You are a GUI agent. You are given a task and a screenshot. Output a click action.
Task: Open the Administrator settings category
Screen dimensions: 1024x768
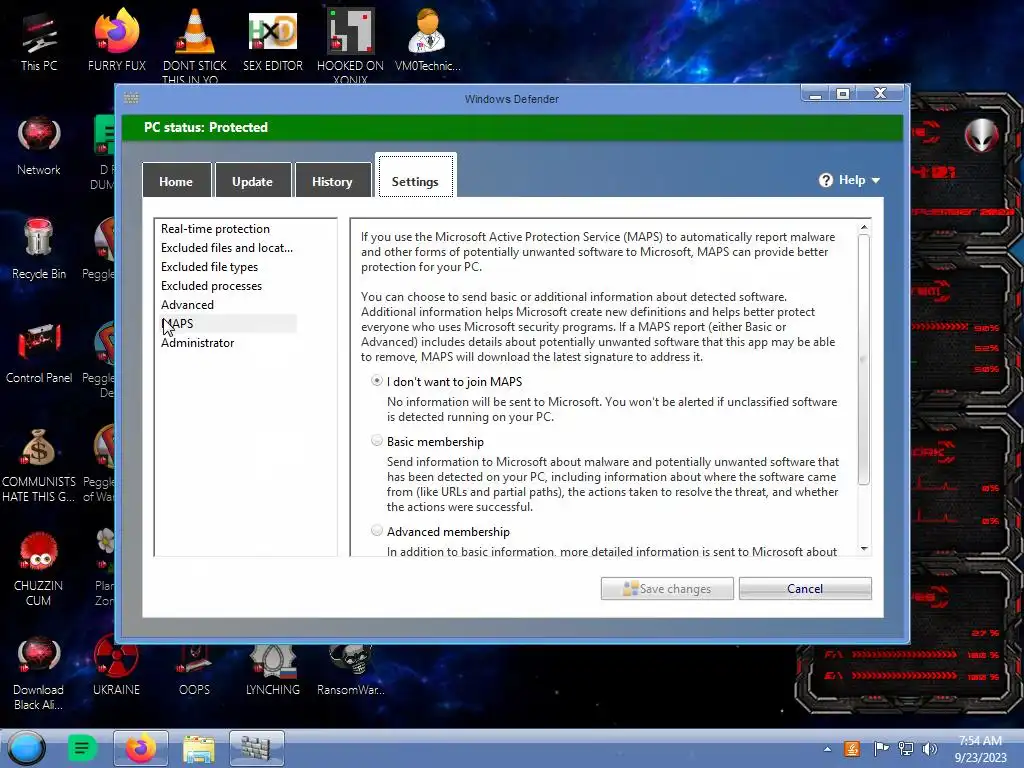pyautogui.click(x=198, y=343)
